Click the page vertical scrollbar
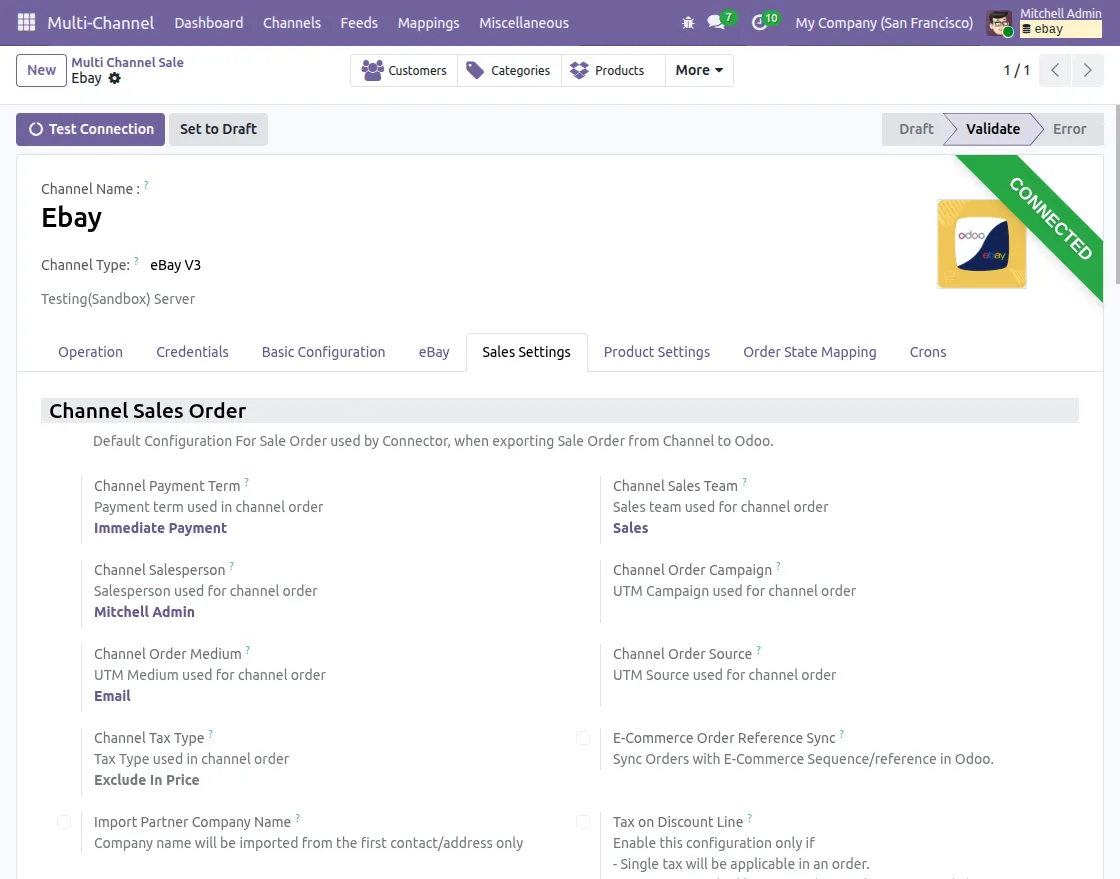1120x879 pixels. tap(1116, 196)
